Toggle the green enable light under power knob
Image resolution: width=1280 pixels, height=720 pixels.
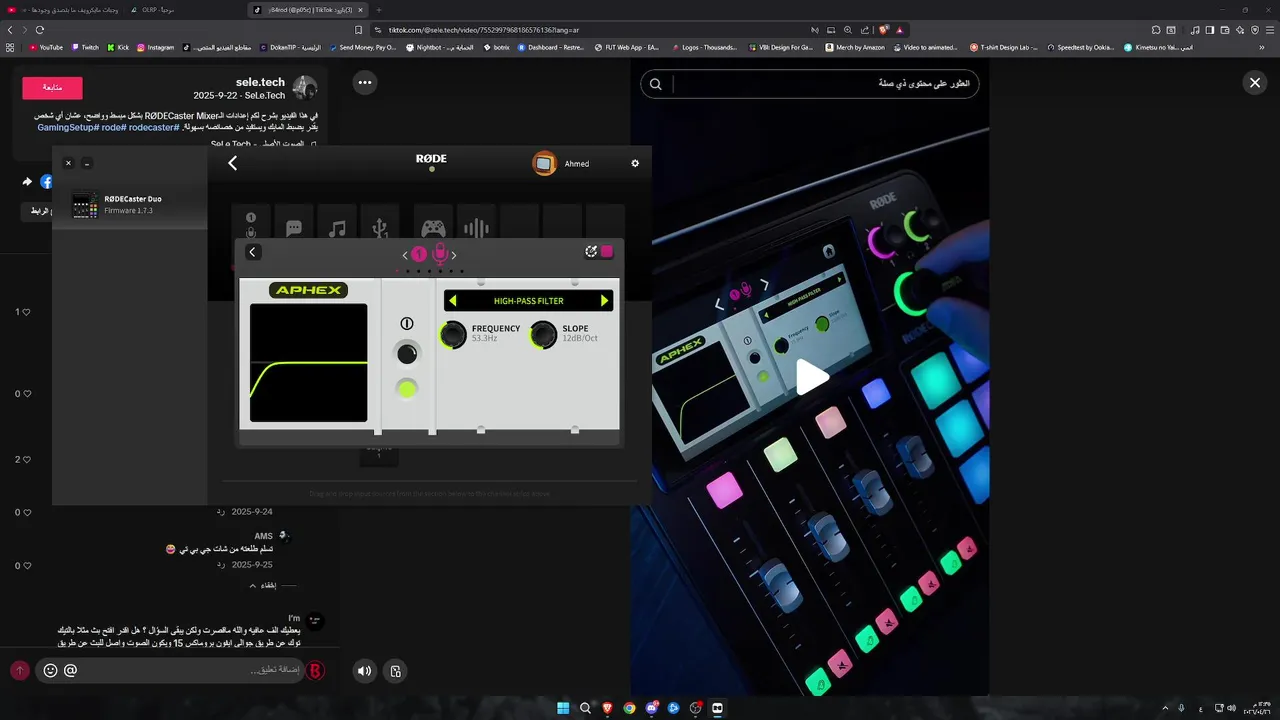tap(406, 389)
